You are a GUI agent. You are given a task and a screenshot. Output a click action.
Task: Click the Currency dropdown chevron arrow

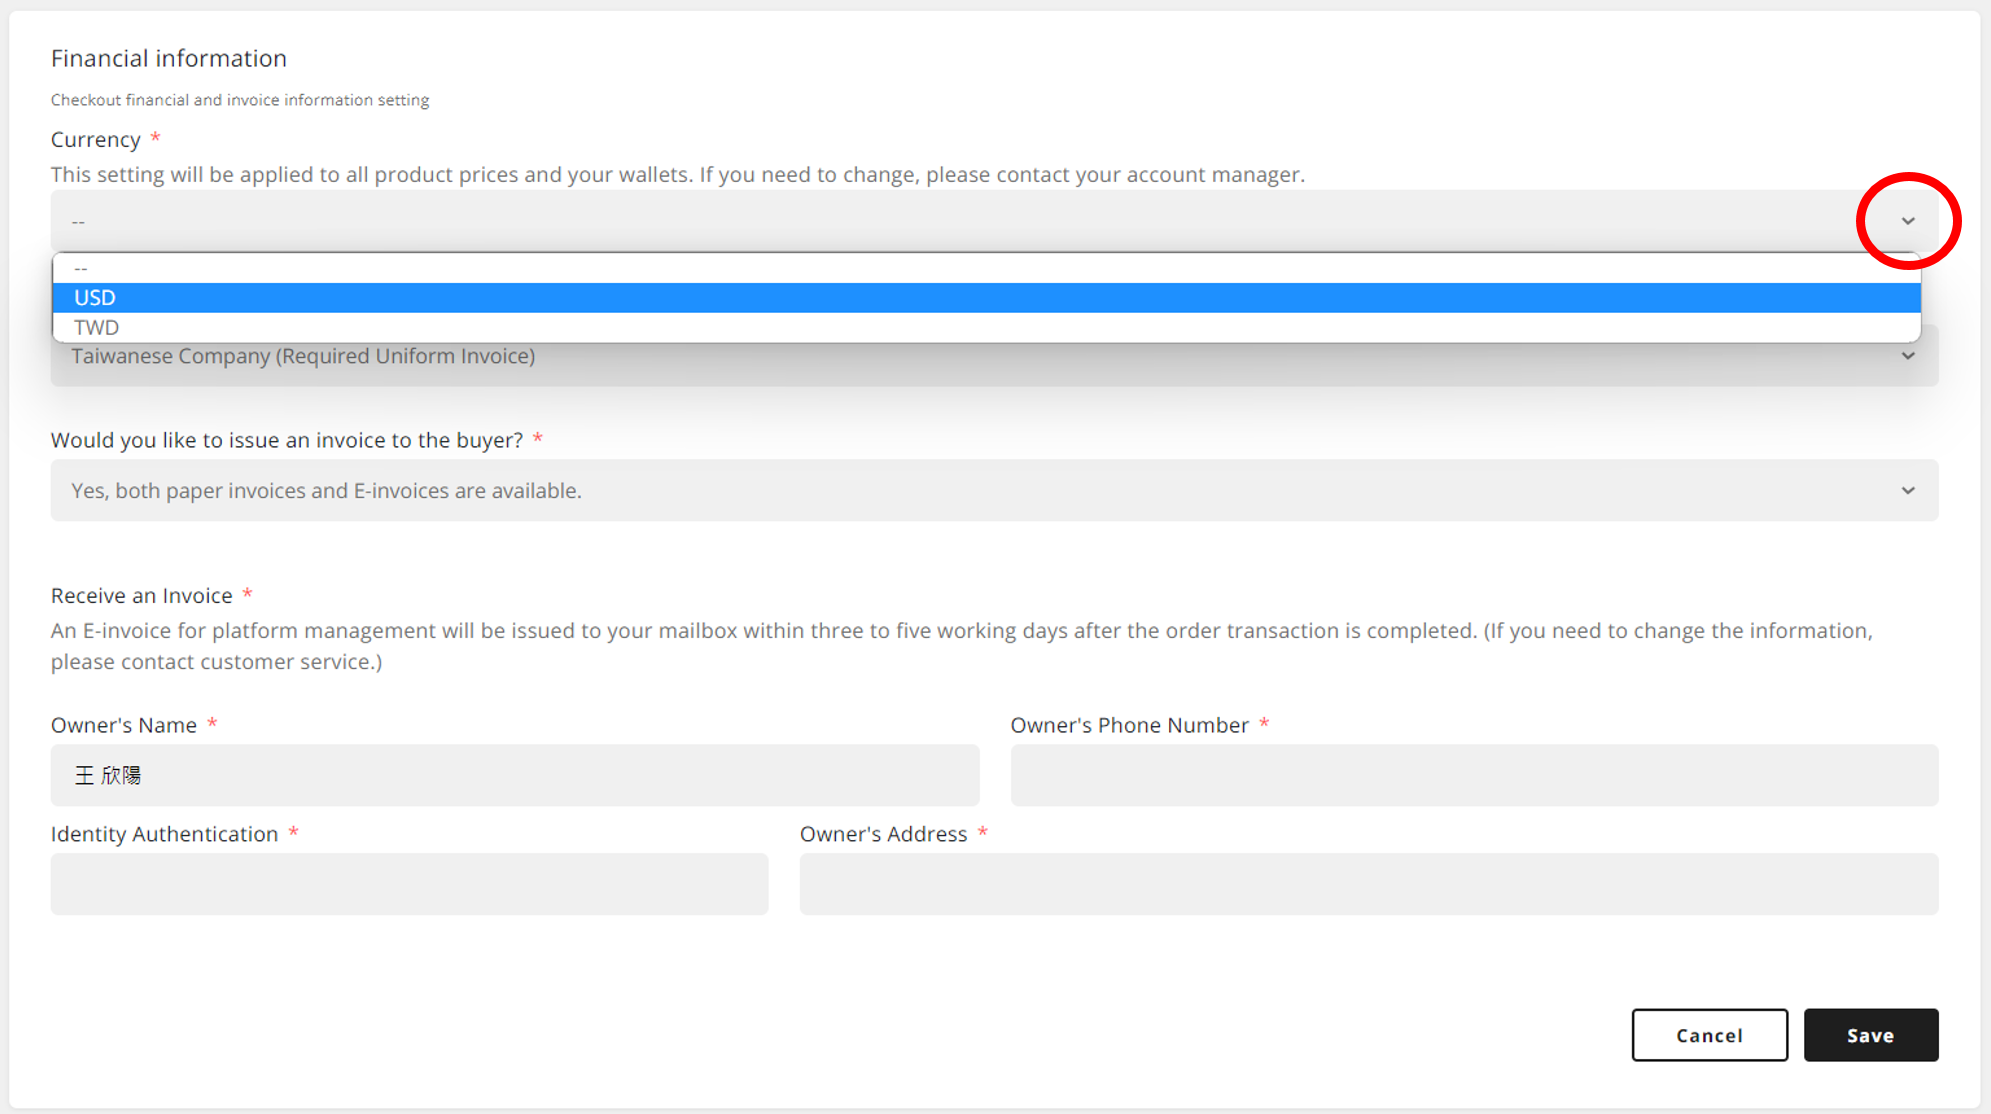1908,221
